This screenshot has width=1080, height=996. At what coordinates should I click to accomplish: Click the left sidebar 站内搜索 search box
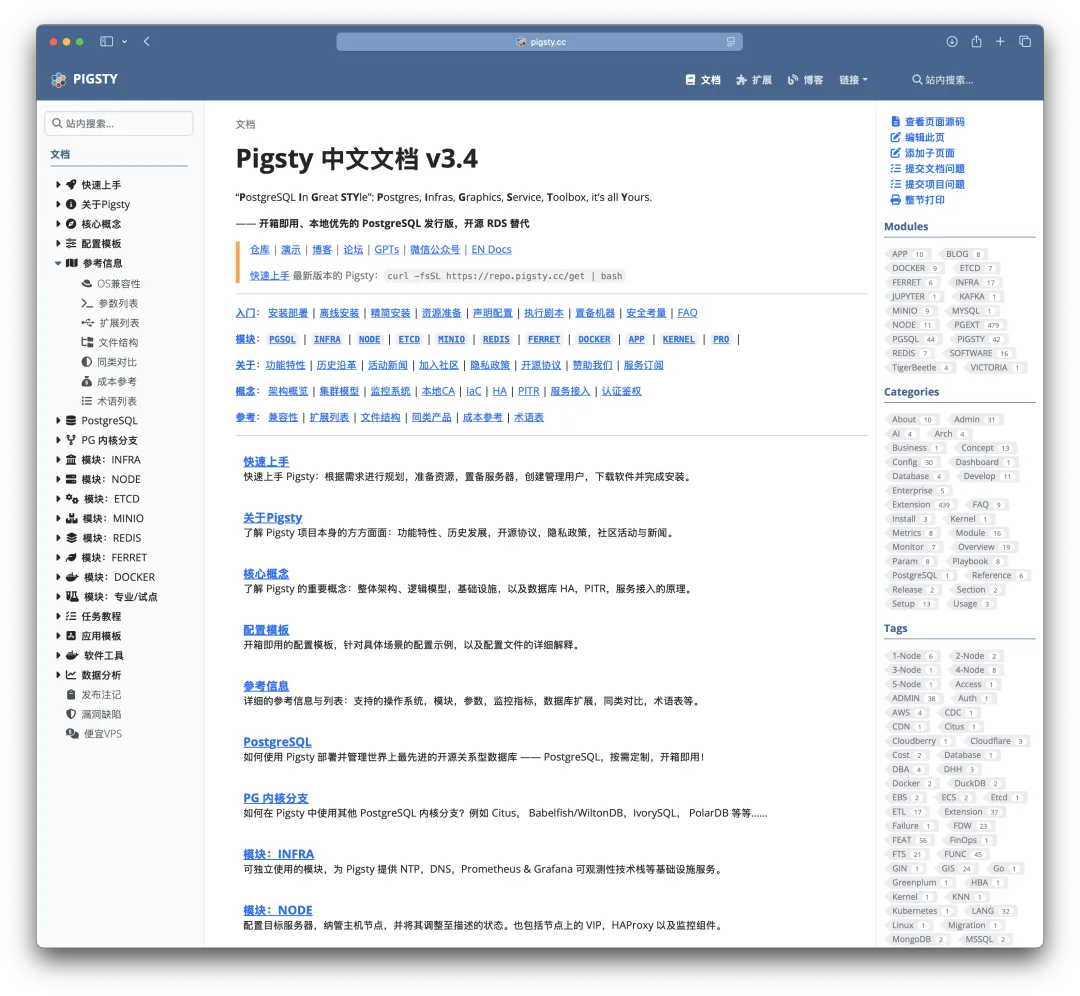[118, 123]
